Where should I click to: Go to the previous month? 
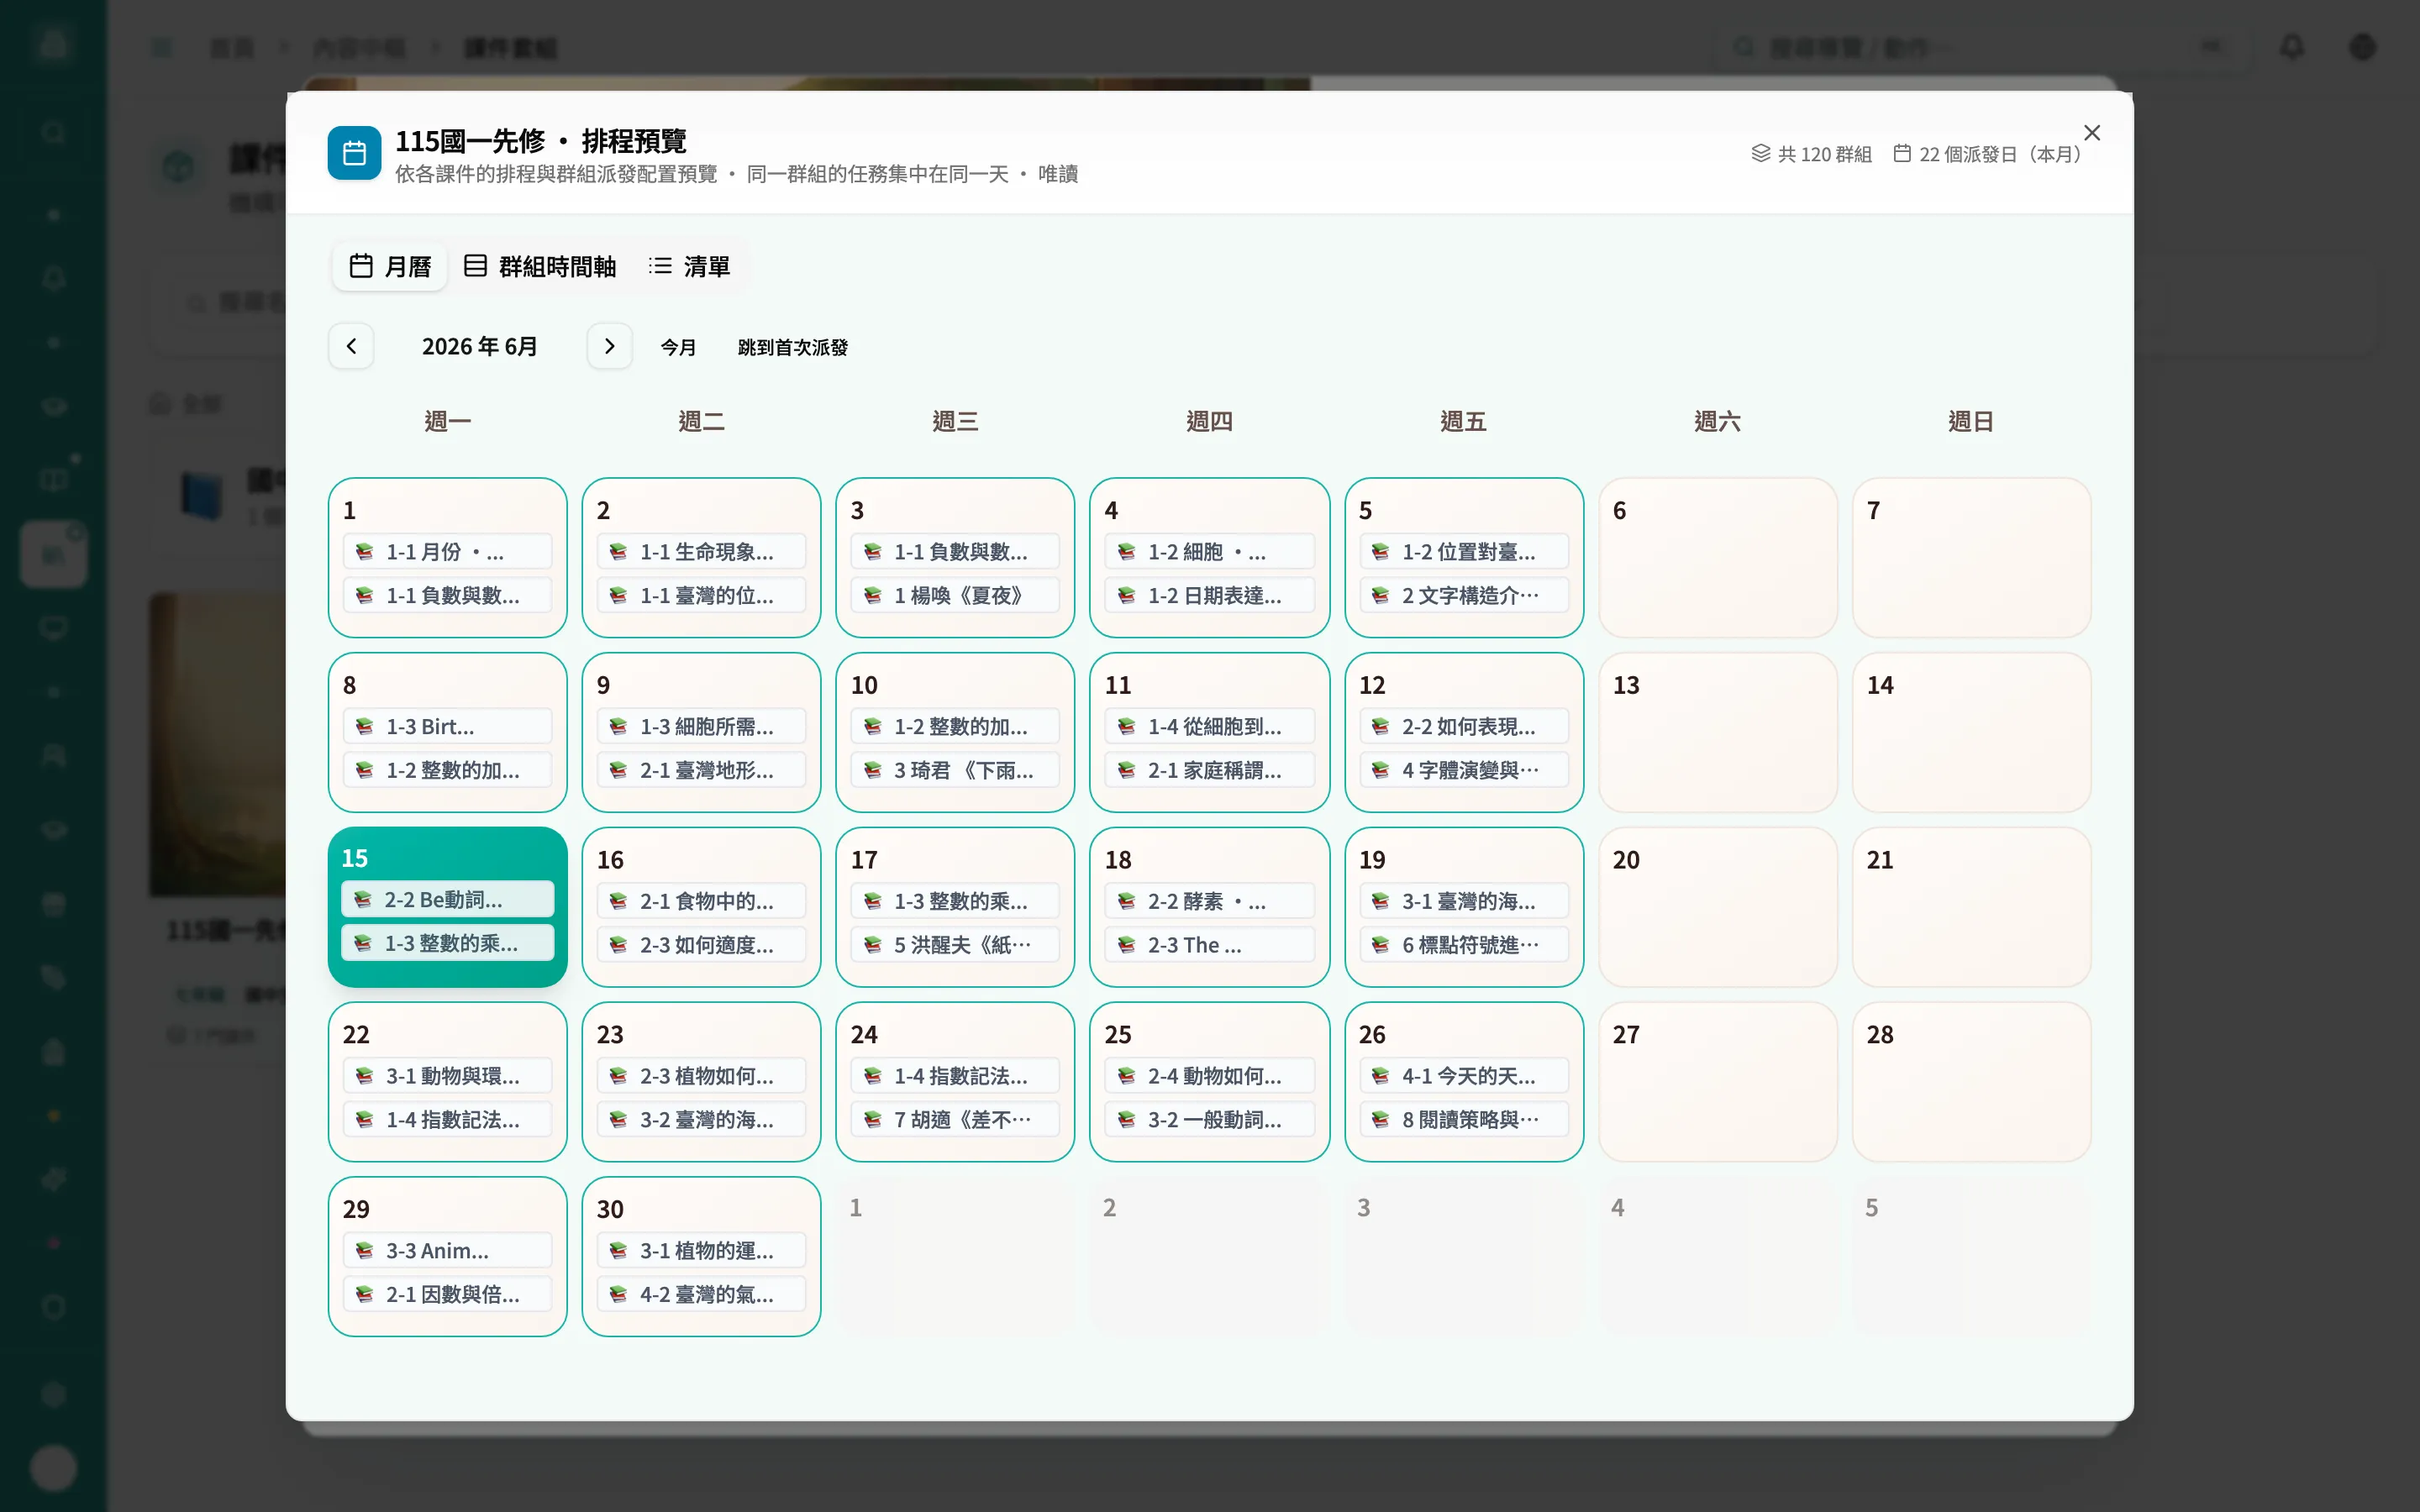(351, 346)
